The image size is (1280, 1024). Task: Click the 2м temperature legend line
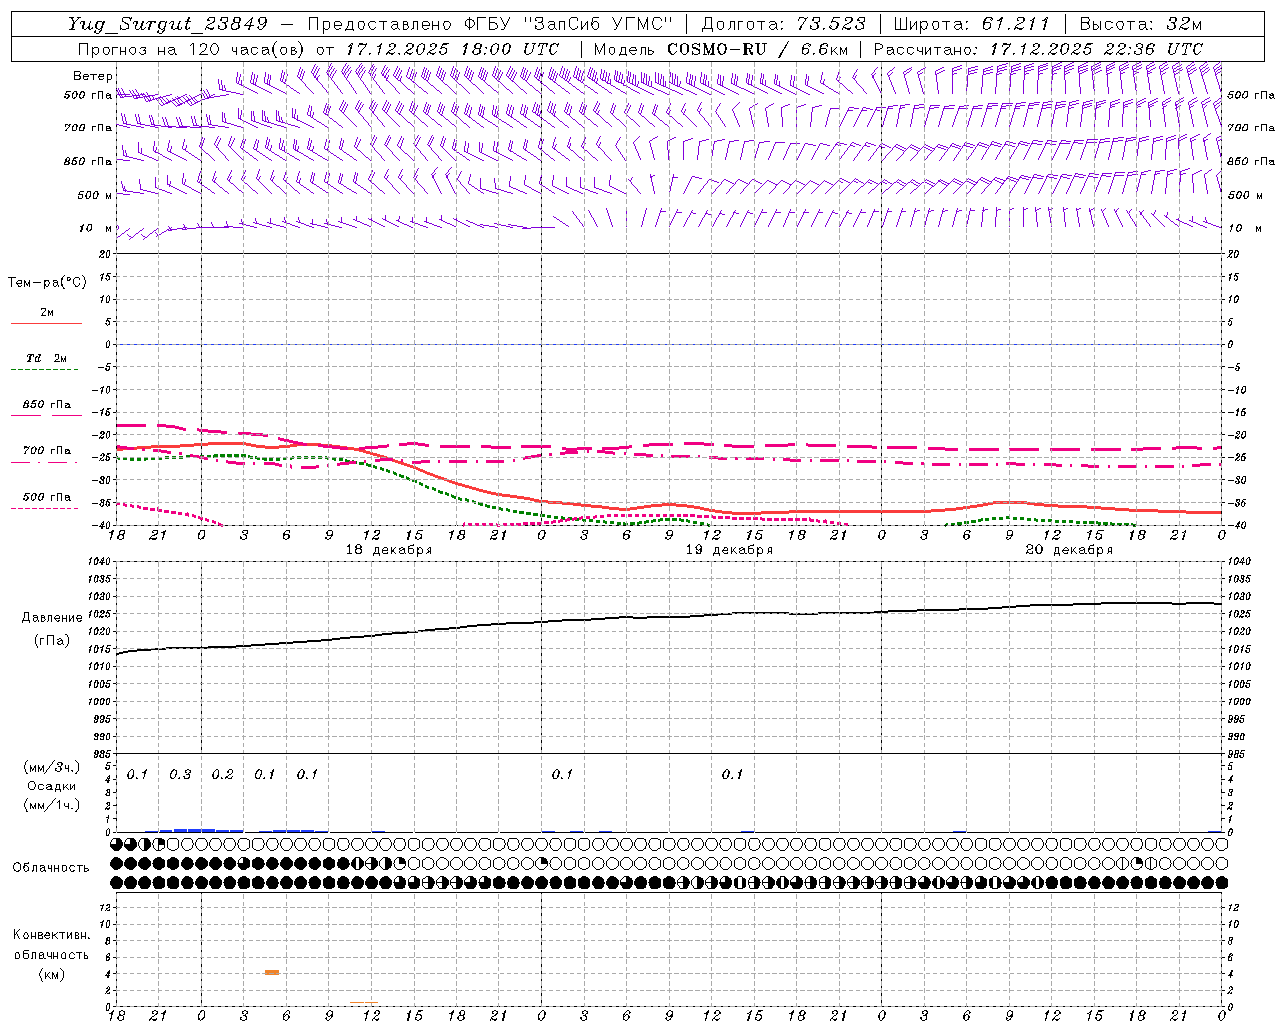point(46,318)
